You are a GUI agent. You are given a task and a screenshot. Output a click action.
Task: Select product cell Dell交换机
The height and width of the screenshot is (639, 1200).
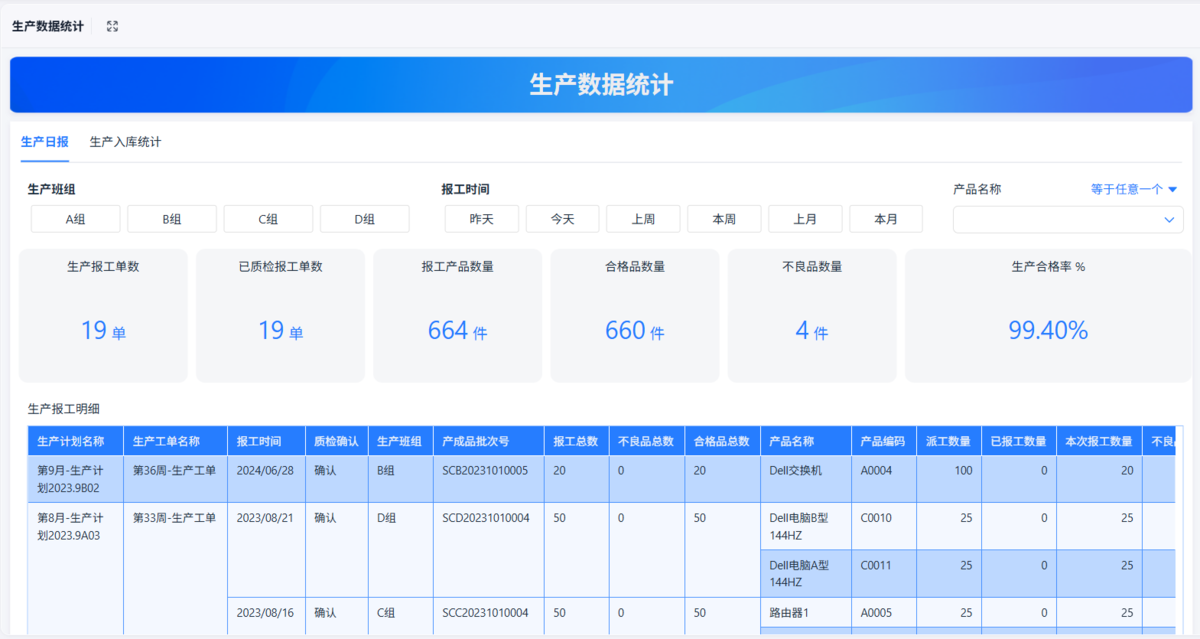(806, 479)
